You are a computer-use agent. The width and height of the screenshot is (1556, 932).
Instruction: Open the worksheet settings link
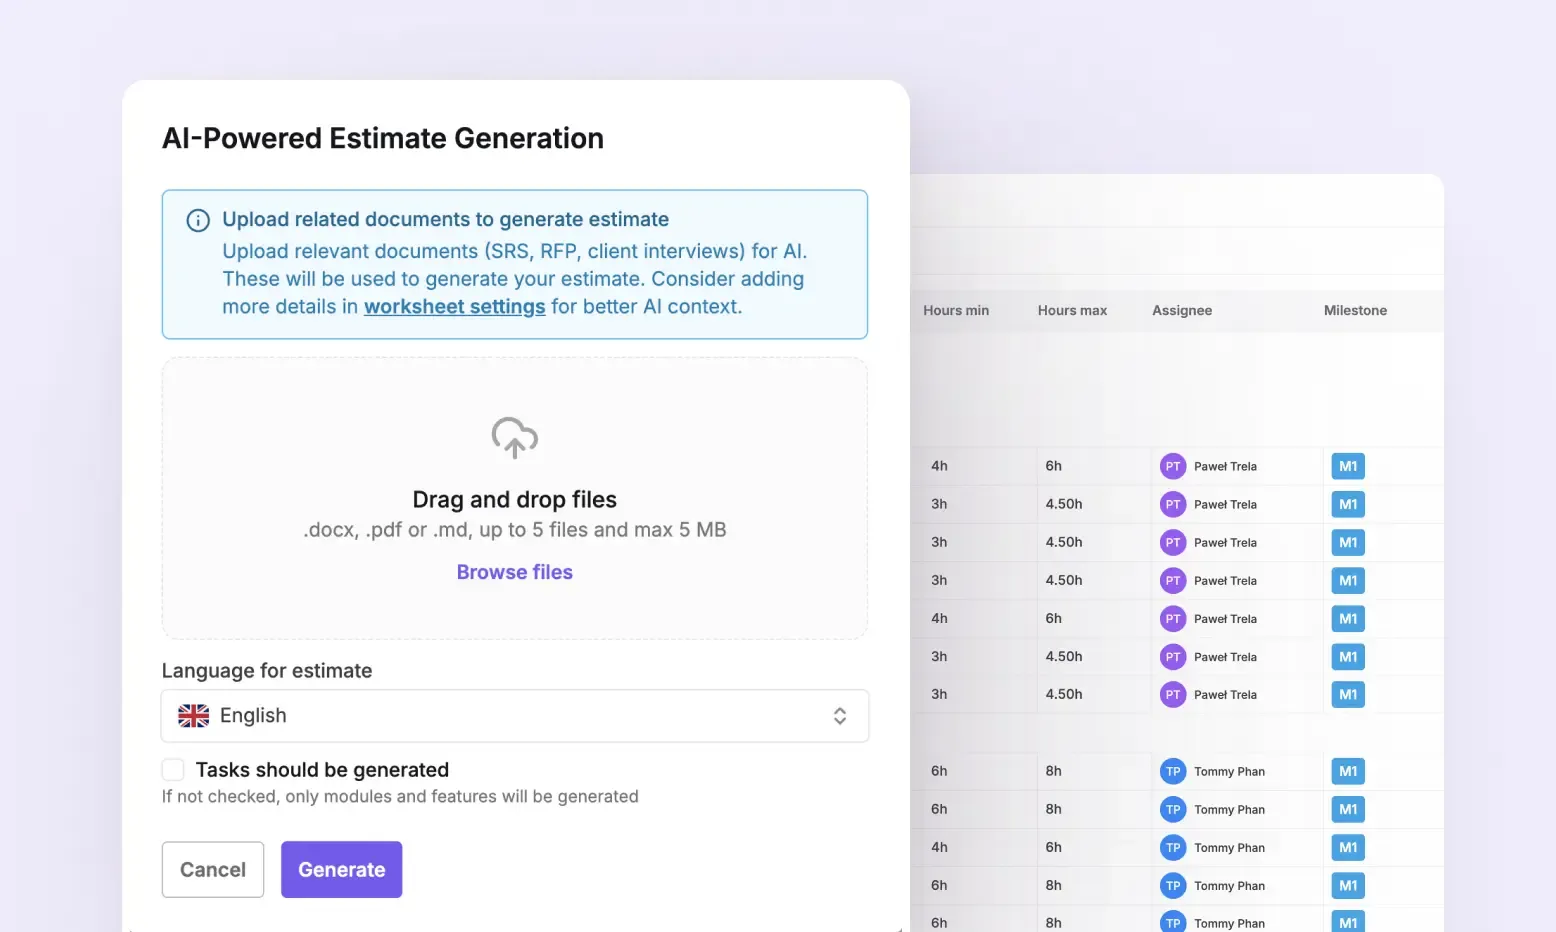click(x=455, y=307)
